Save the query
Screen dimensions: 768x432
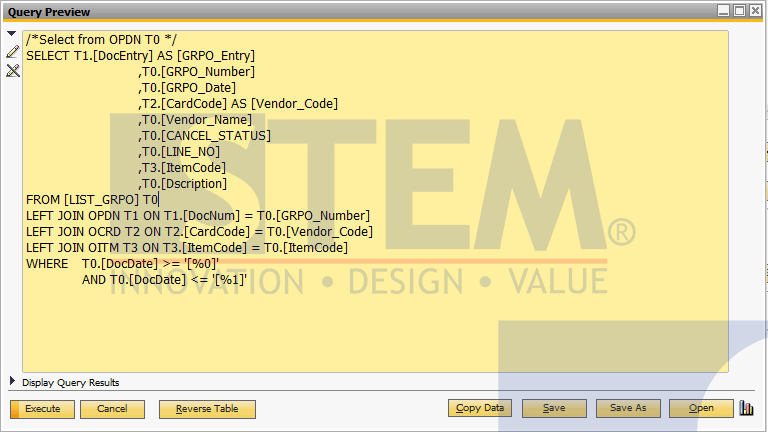pyautogui.click(x=554, y=408)
